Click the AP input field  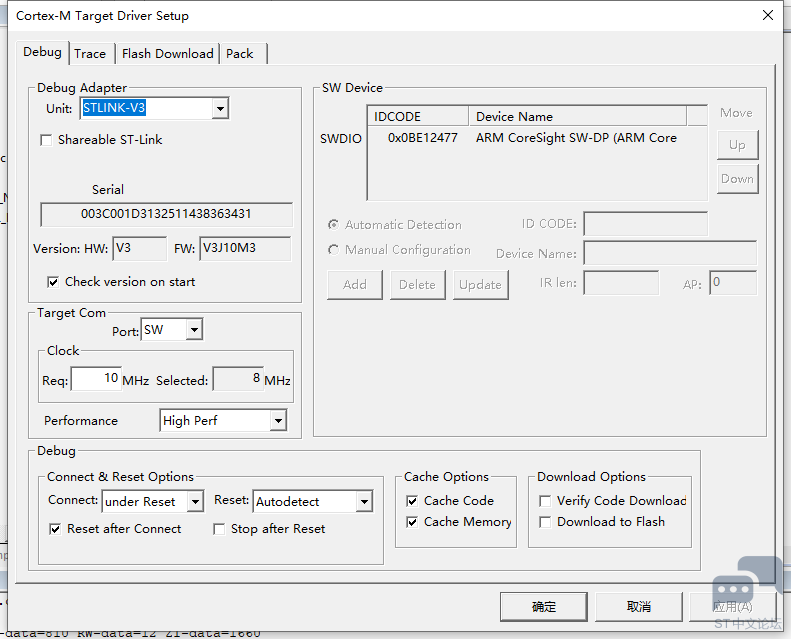tap(733, 283)
